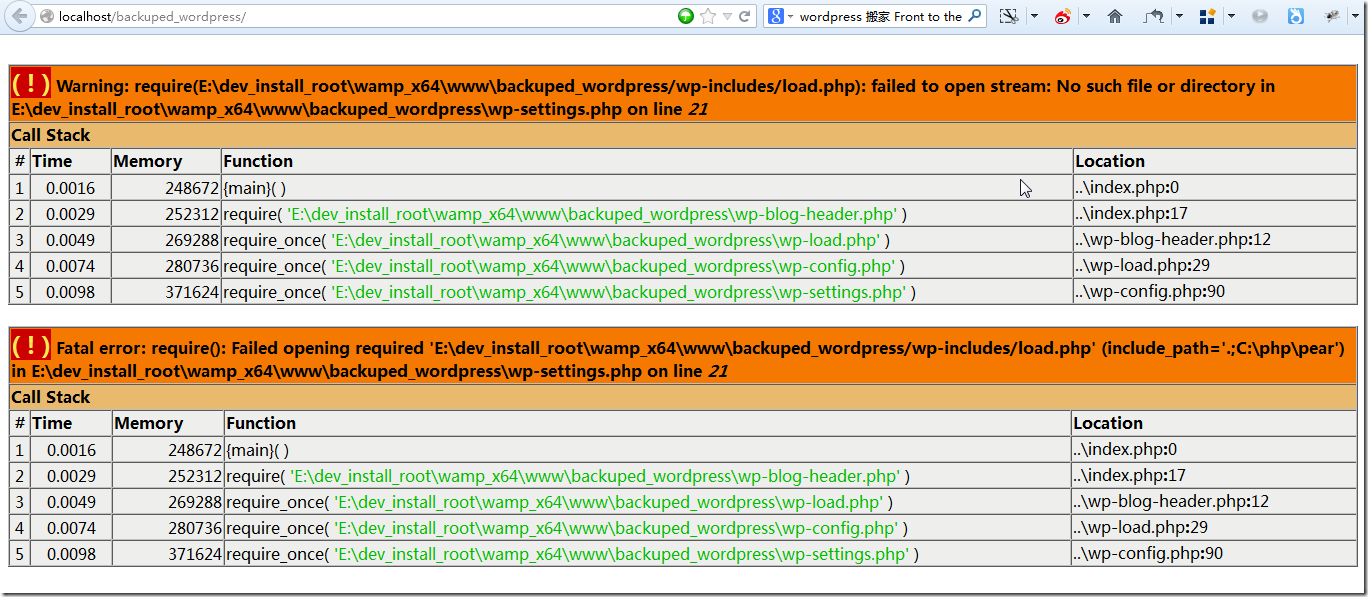Click the Warning message text about load.php
The image size is (1368, 597).
[x=643, y=97]
